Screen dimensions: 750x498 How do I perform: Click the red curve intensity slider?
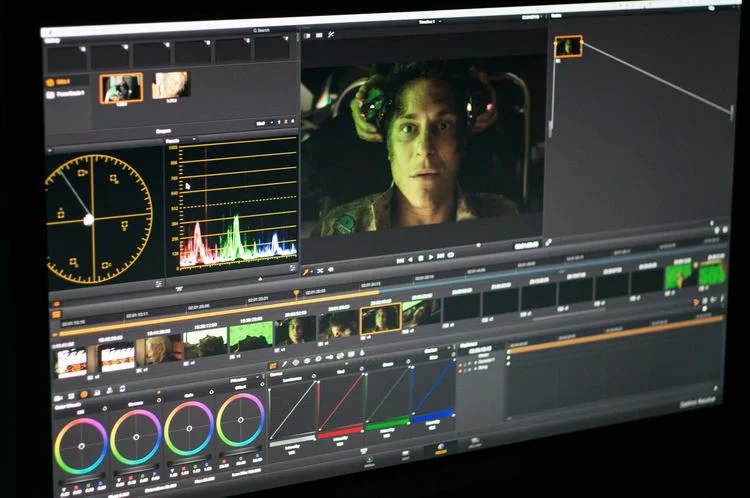click(x=341, y=432)
